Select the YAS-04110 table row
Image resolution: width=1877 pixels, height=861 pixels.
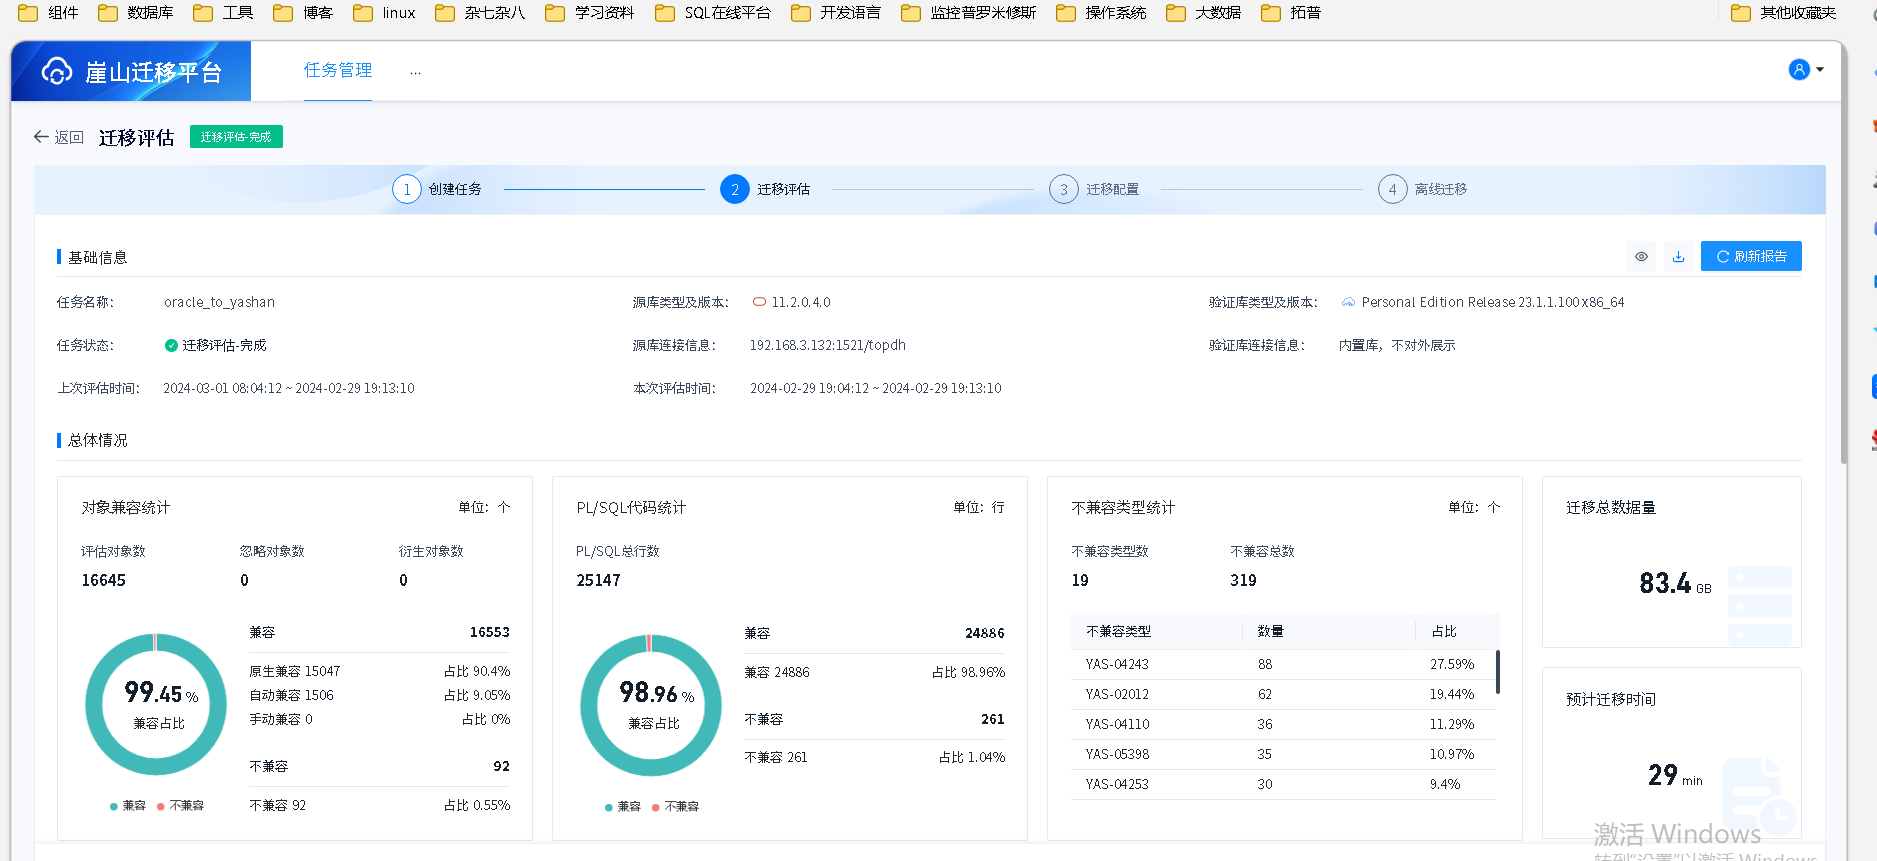click(1283, 724)
